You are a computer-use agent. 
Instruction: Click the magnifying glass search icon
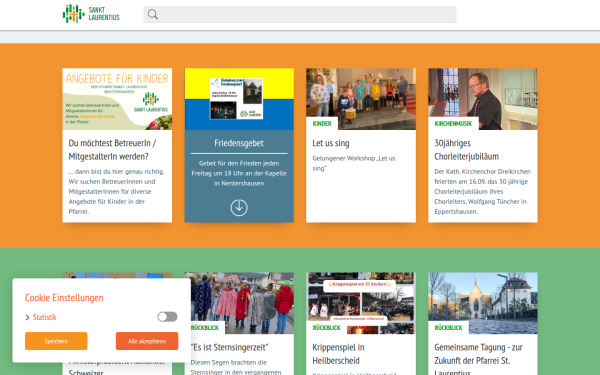tap(153, 15)
